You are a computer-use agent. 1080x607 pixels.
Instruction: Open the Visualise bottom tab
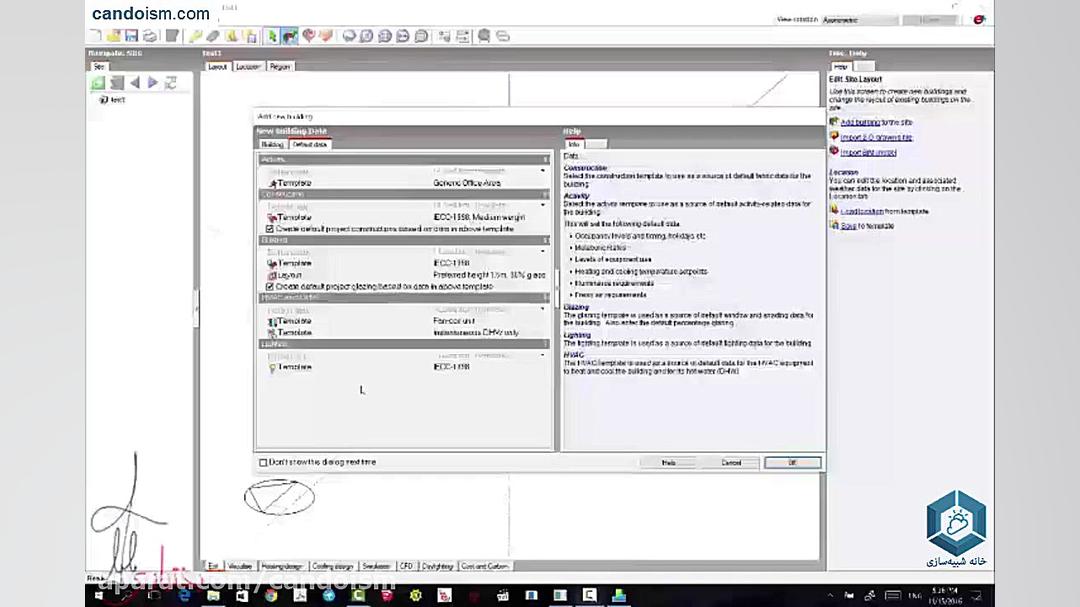tap(240, 566)
